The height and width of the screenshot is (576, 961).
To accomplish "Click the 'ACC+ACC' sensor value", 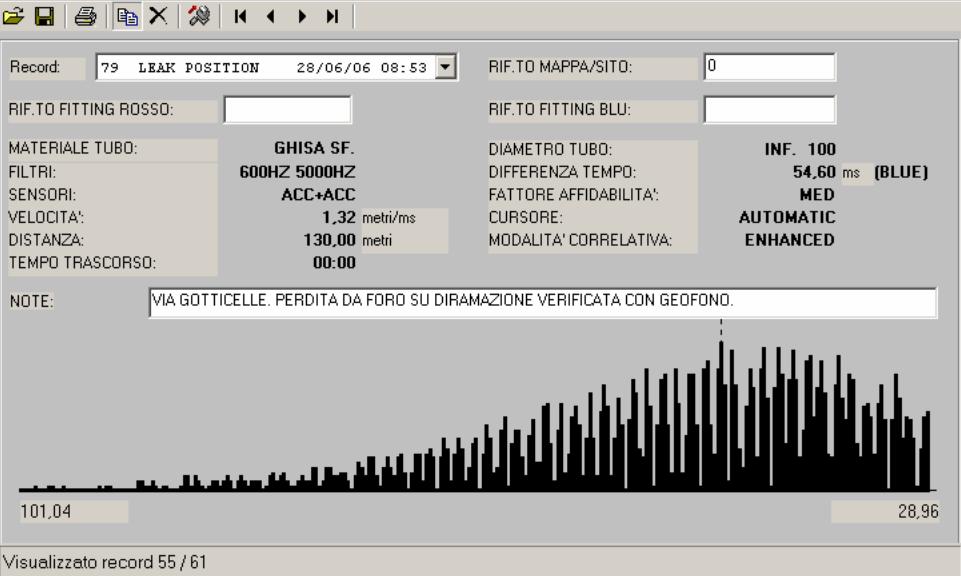I will [x=318, y=194].
